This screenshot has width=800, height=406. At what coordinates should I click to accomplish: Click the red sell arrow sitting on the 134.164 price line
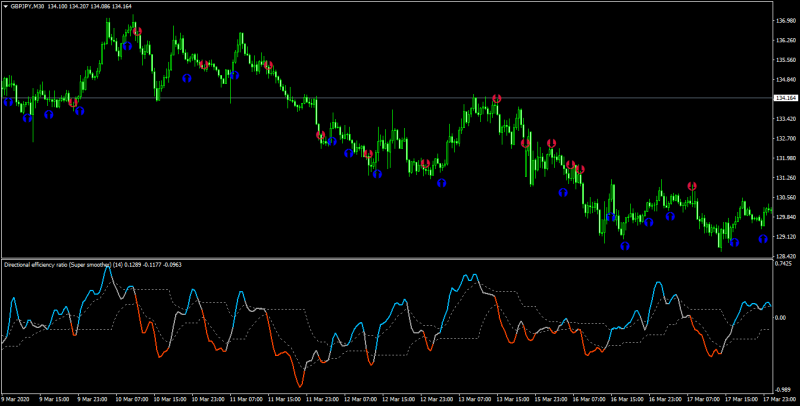click(x=496, y=98)
